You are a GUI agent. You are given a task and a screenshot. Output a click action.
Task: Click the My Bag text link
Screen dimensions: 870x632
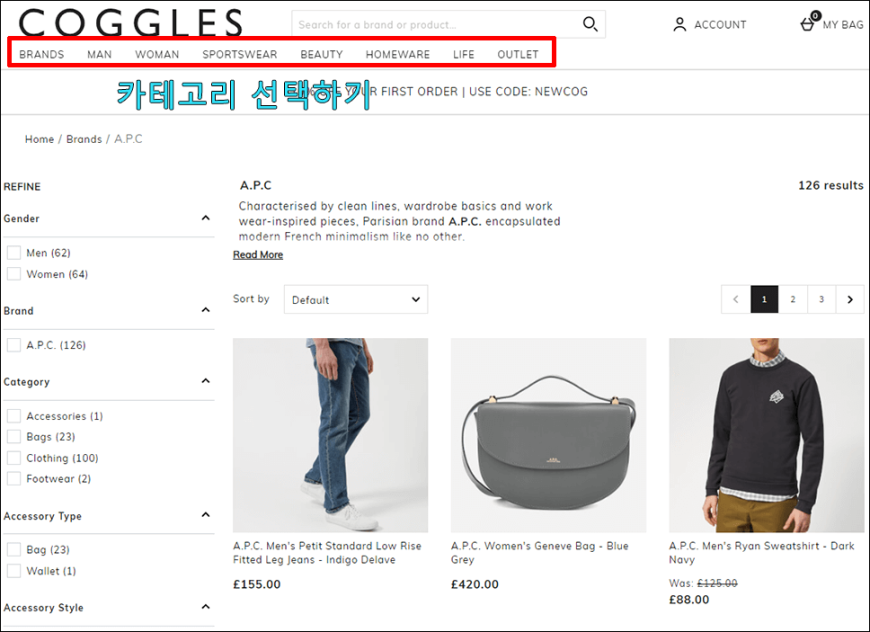(843, 25)
